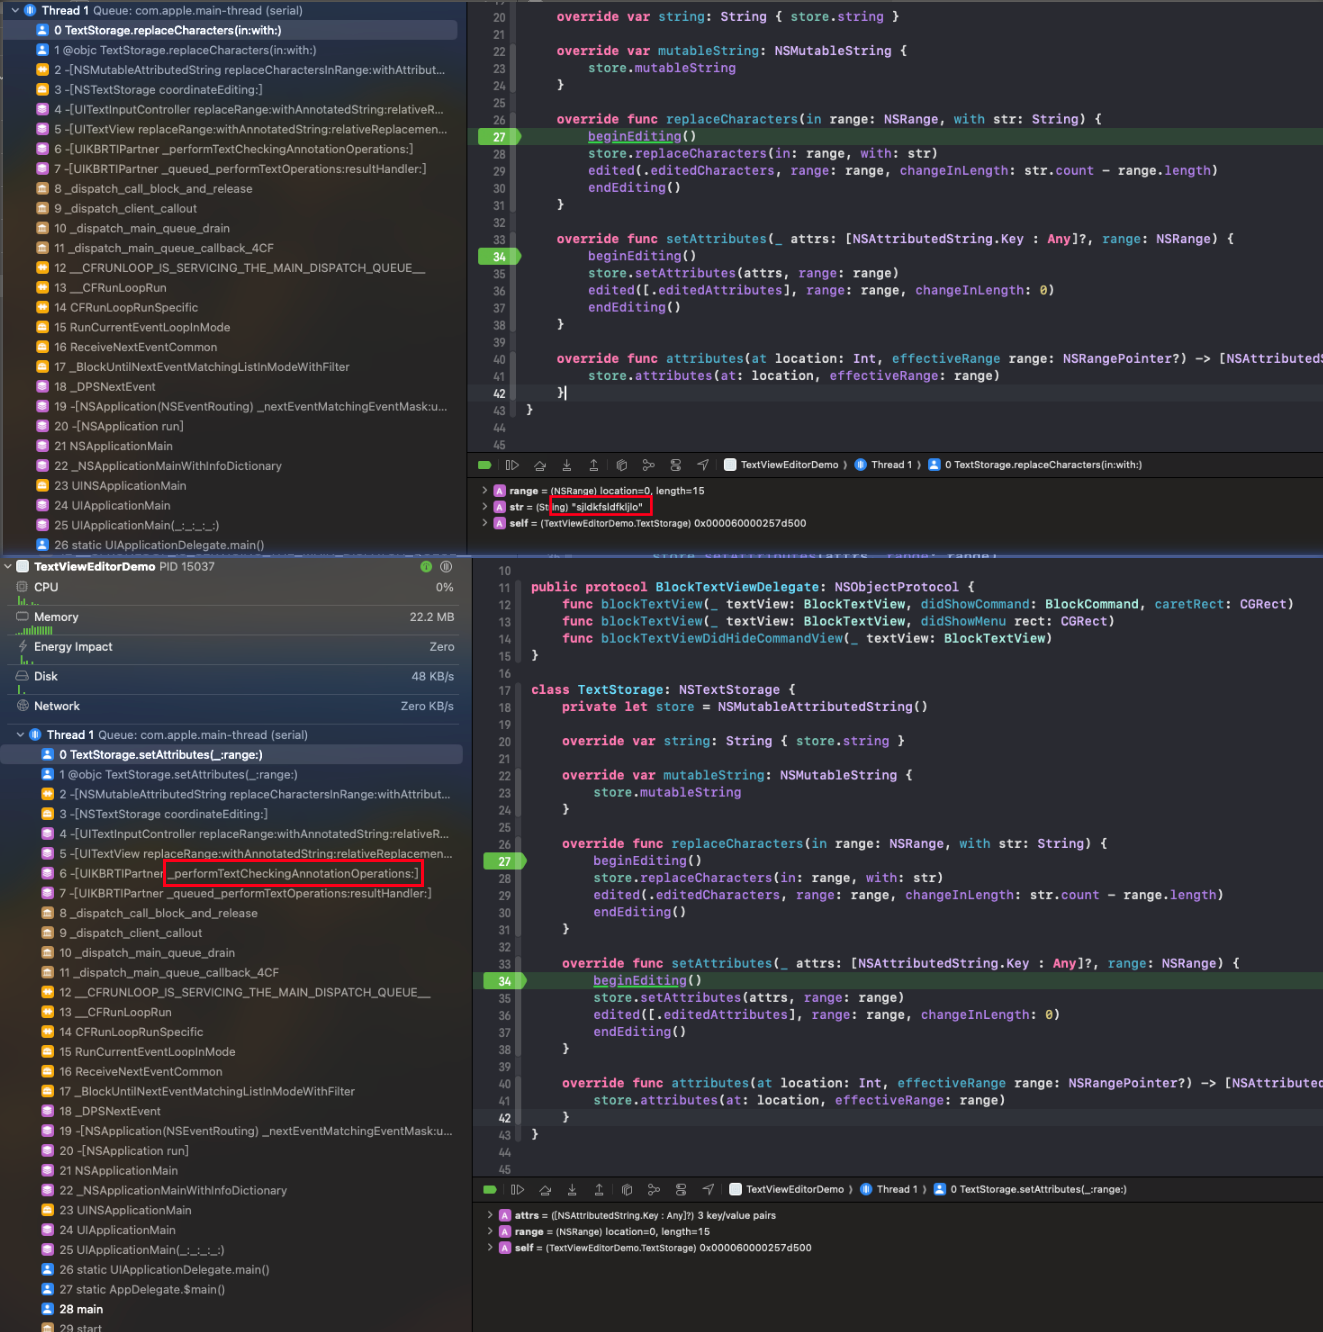Toggle line 27 breakpoint in the lower editor
The width and height of the screenshot is (1323, 1332).
504,861
